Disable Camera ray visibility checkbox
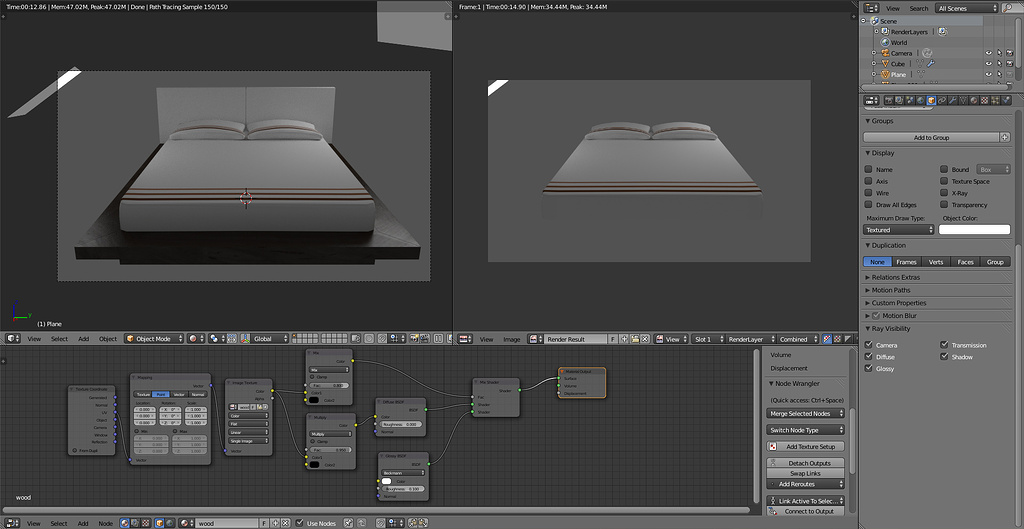Image resolution: width=1024 pixels, height=529 pixels. coord(868,345)
